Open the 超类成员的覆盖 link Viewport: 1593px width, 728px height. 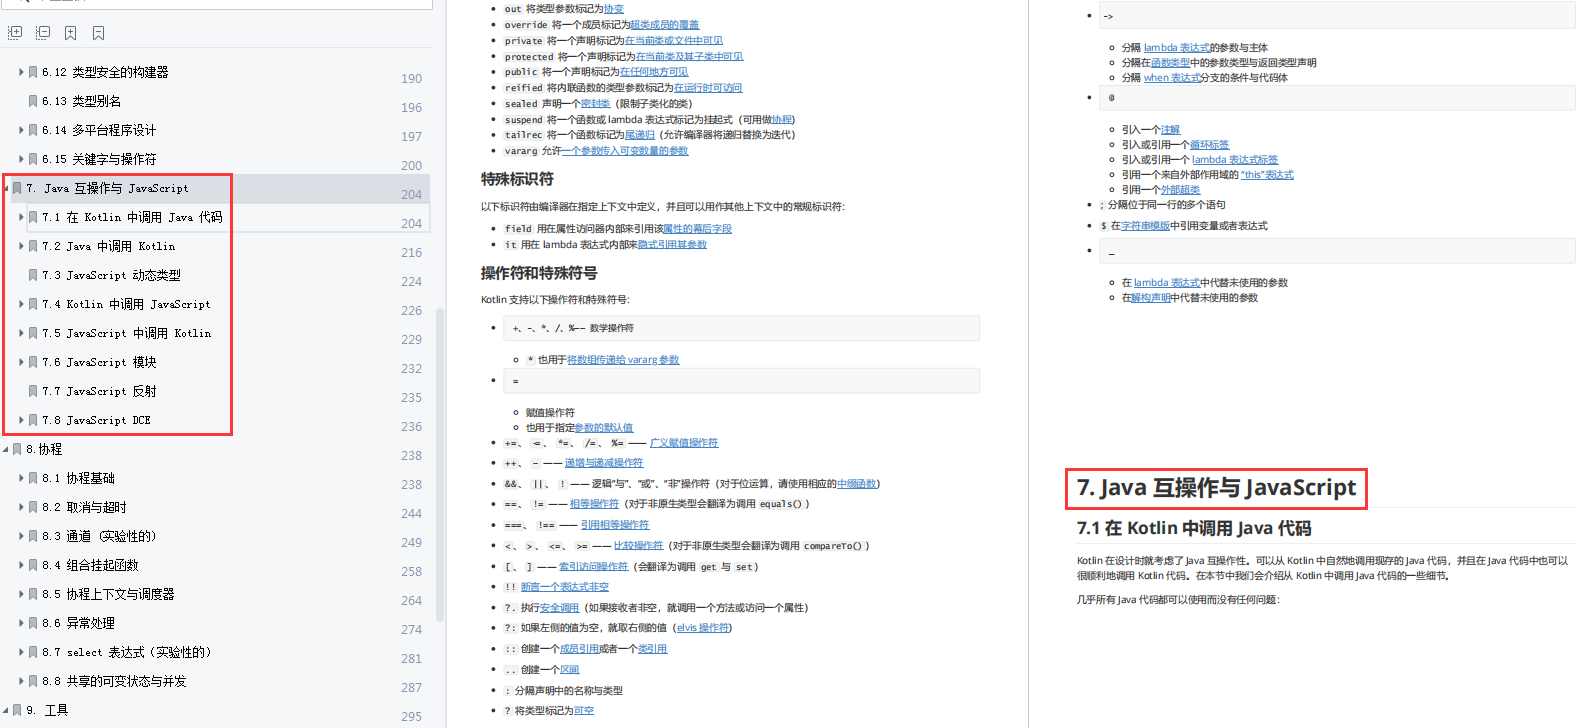point(665,25)
